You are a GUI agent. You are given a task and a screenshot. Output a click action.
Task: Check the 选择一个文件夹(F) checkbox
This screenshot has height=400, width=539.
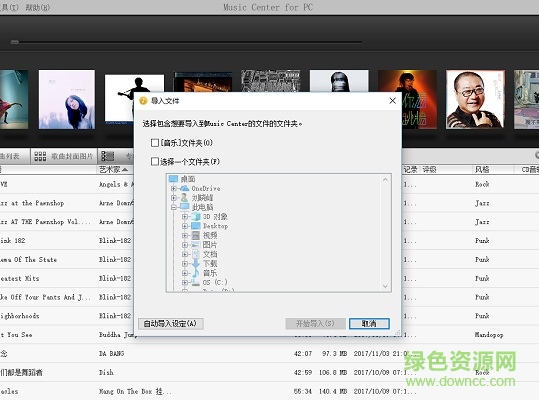coord(155,161)
